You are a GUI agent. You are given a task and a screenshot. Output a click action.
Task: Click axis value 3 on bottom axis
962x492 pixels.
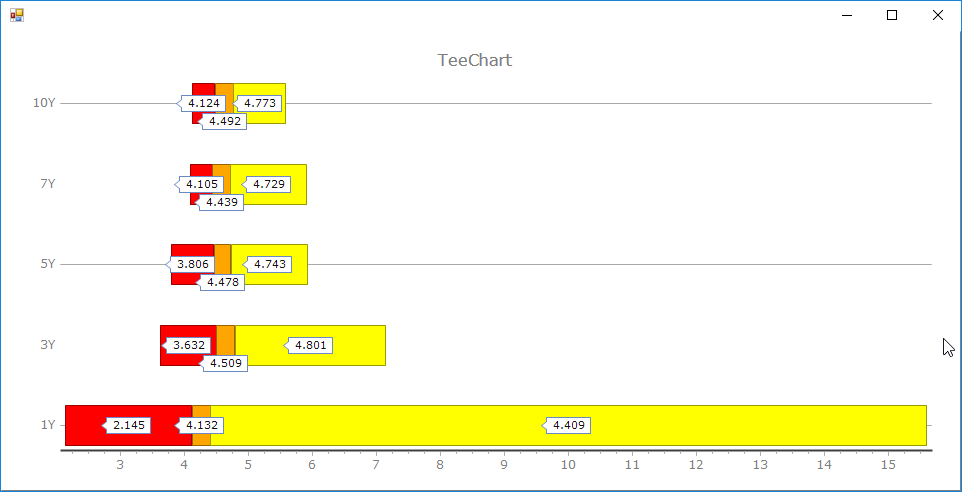coord(120,465)
